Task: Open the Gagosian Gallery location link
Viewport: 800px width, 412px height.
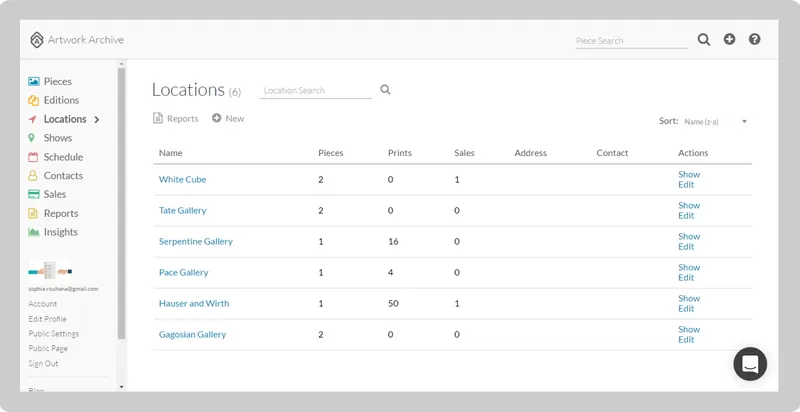Action: [192, 334]
